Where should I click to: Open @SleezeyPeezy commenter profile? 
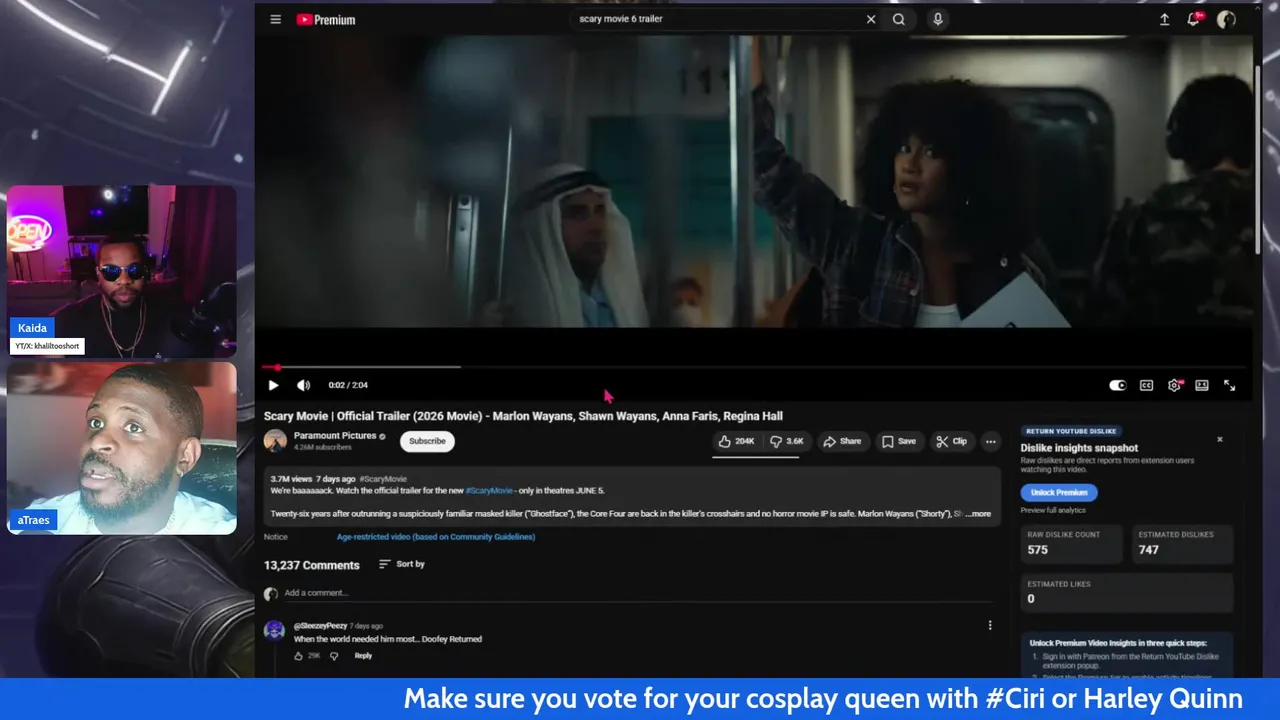coord(320,626)
